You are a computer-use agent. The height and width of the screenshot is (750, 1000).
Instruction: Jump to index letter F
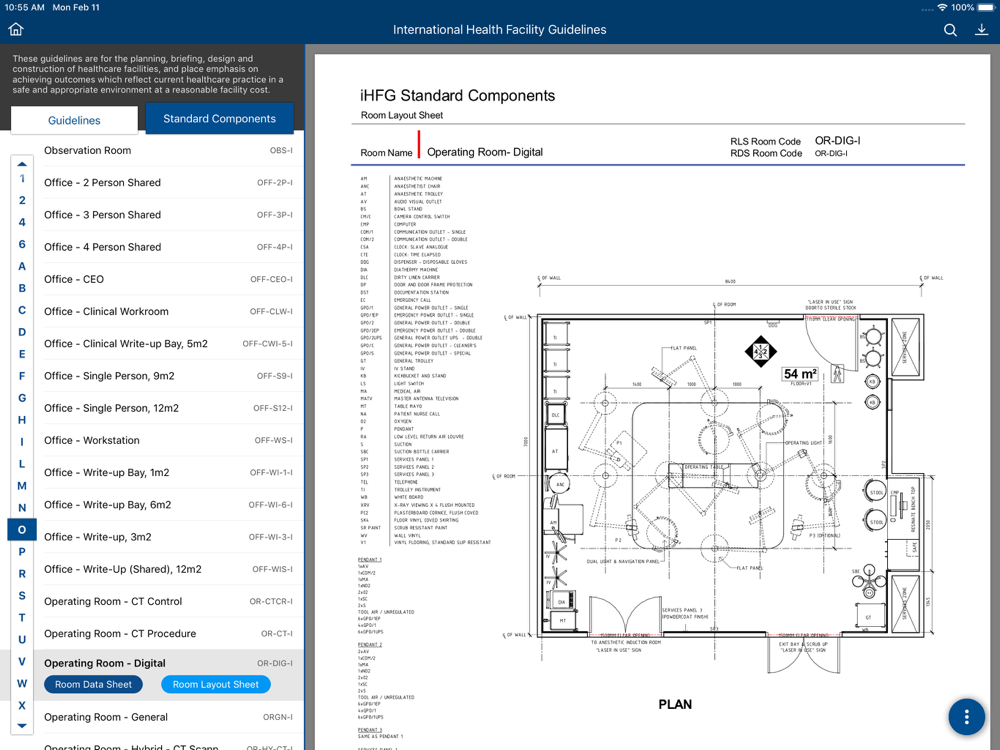pos(22,376)
